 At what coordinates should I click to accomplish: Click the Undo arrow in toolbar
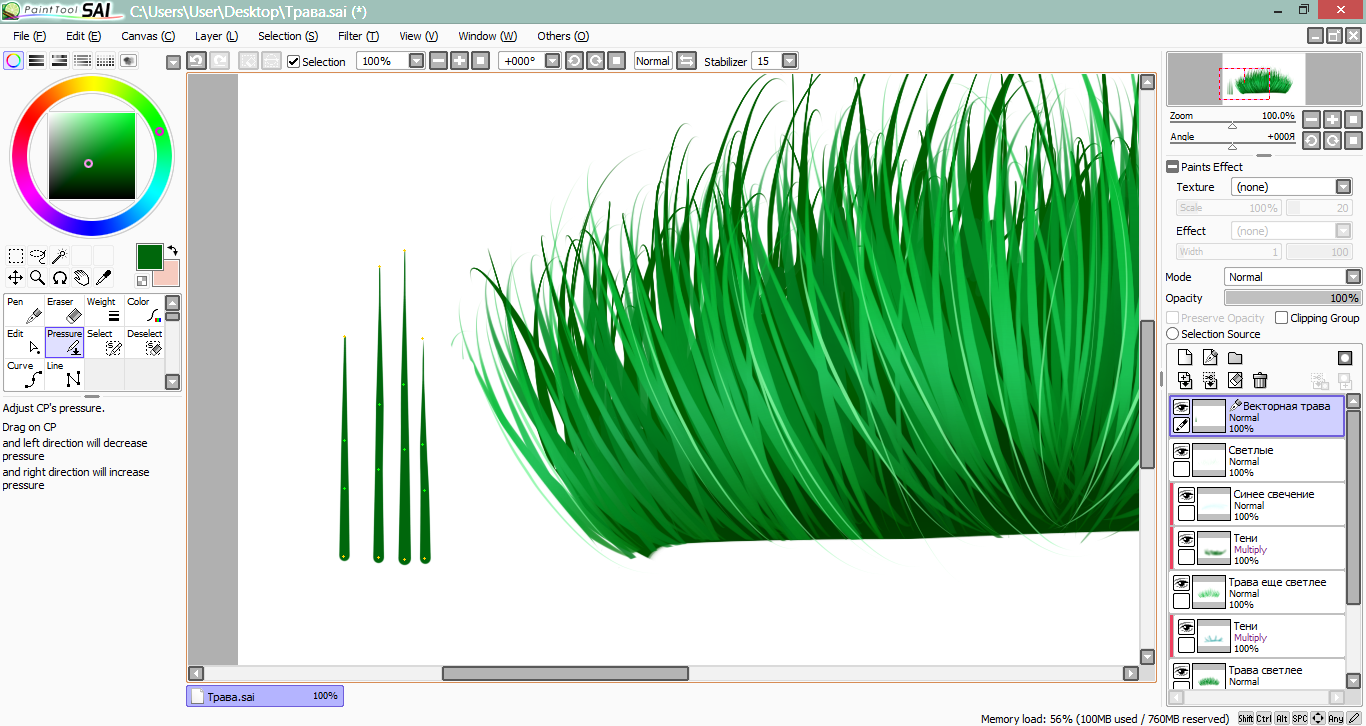[x=196, y=61]
